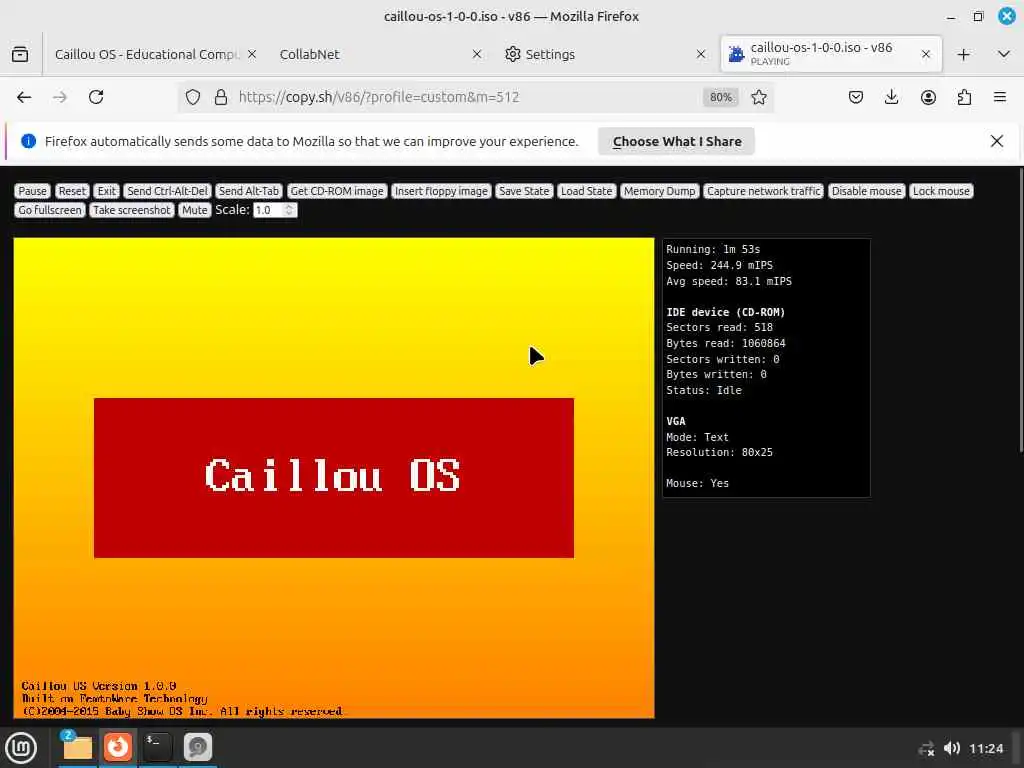Close the CollabNet tab
Screen dimensions: 1024x768
point(477,54)
